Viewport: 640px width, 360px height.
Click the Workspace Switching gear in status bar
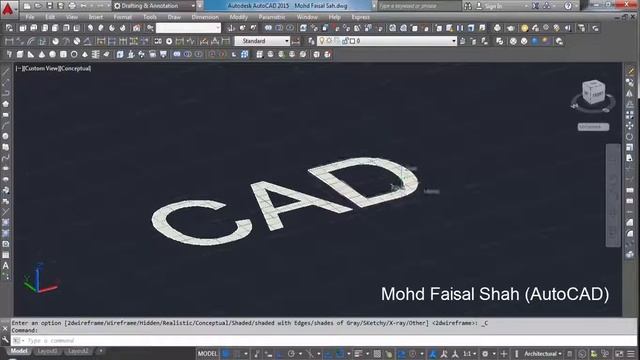(x=485, y=354)
